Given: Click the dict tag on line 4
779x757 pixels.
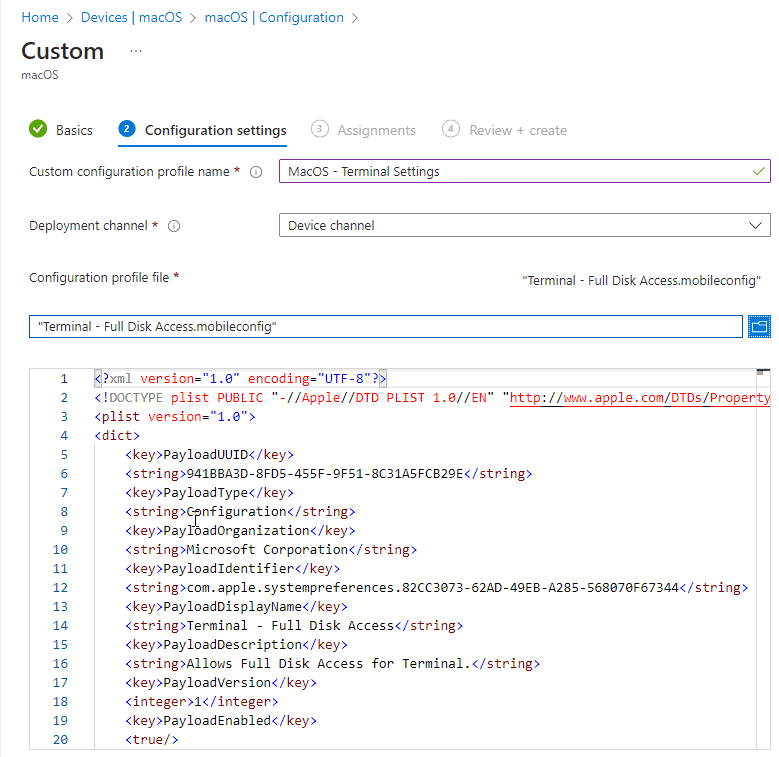Looking at the screenshot, I should coord(117,436).
